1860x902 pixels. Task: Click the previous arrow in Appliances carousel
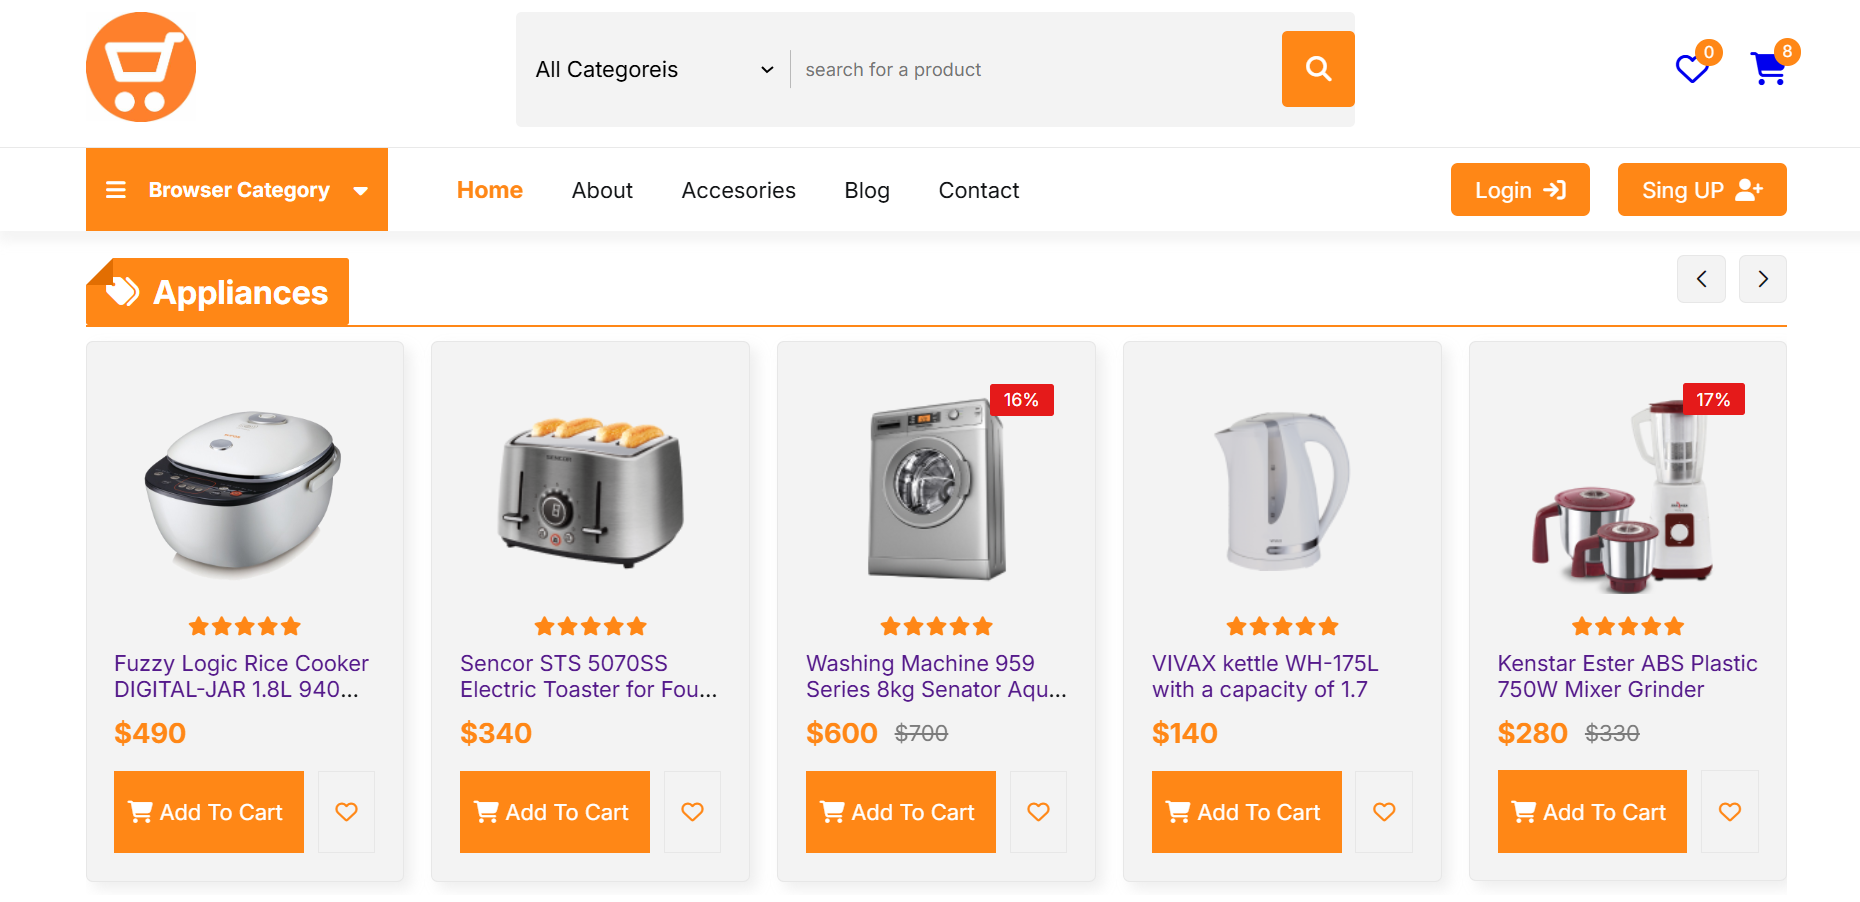(1701, 279)
